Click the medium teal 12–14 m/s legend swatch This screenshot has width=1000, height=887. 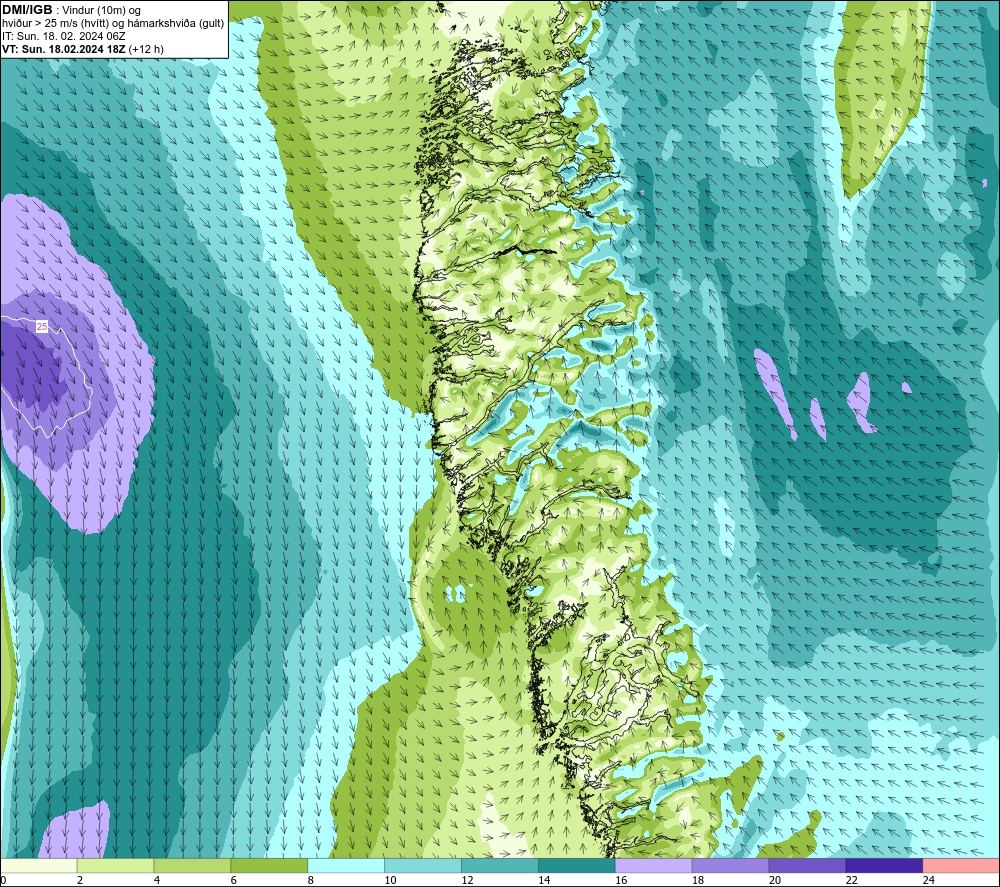[x=499, y=865]
